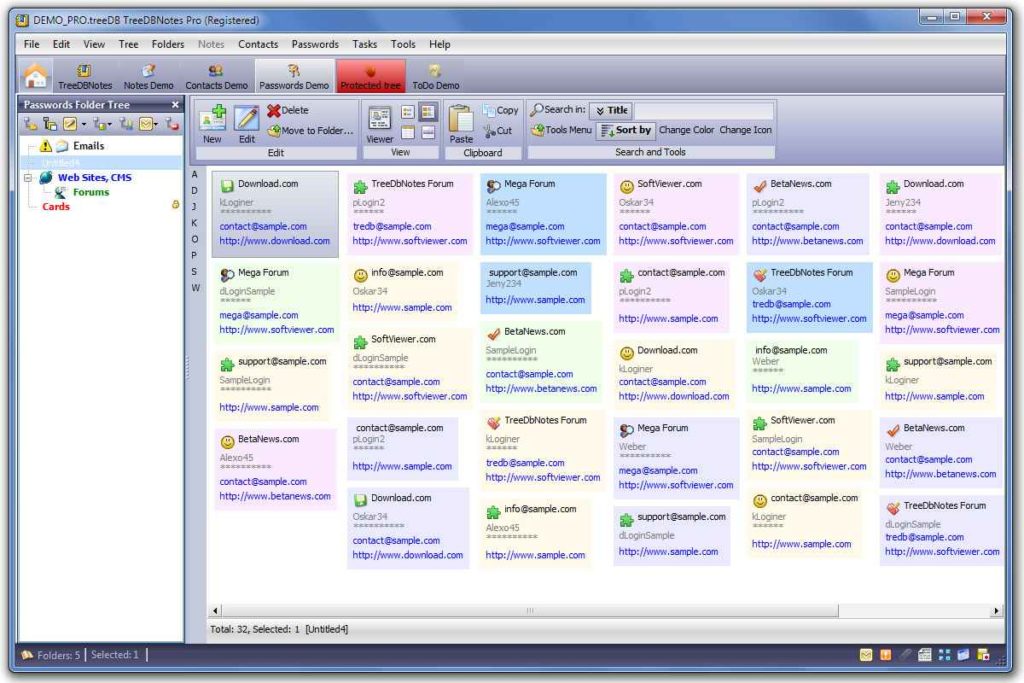Image resolution: width=1024 pixels, height=683 pixels.
Task: Click the Home icon in the tab bar
Action: (x=35, y=76)
